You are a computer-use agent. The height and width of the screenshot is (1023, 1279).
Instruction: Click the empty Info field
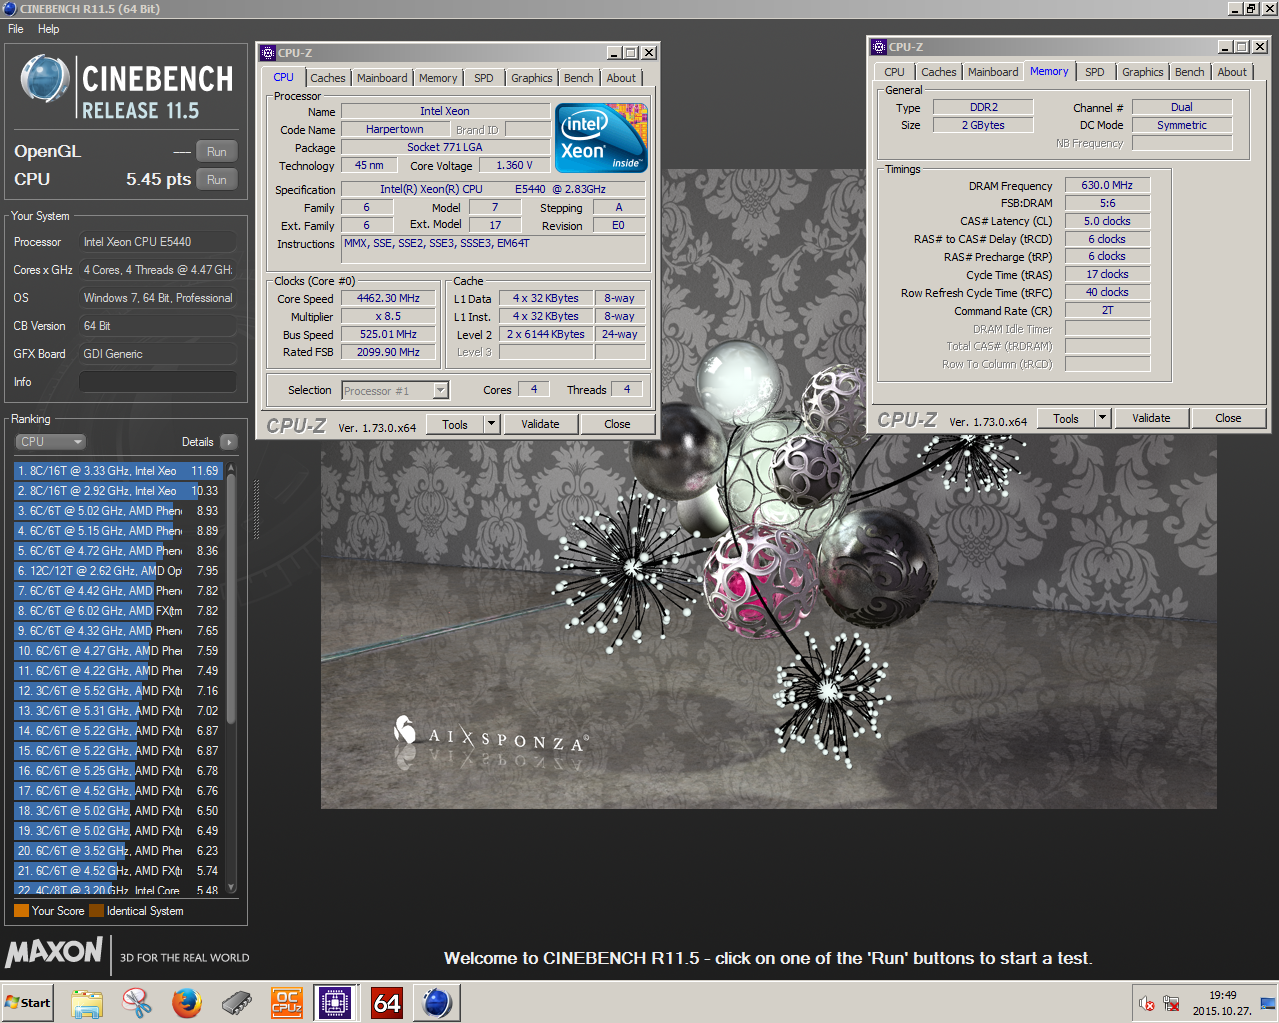(x=158, y=382)
